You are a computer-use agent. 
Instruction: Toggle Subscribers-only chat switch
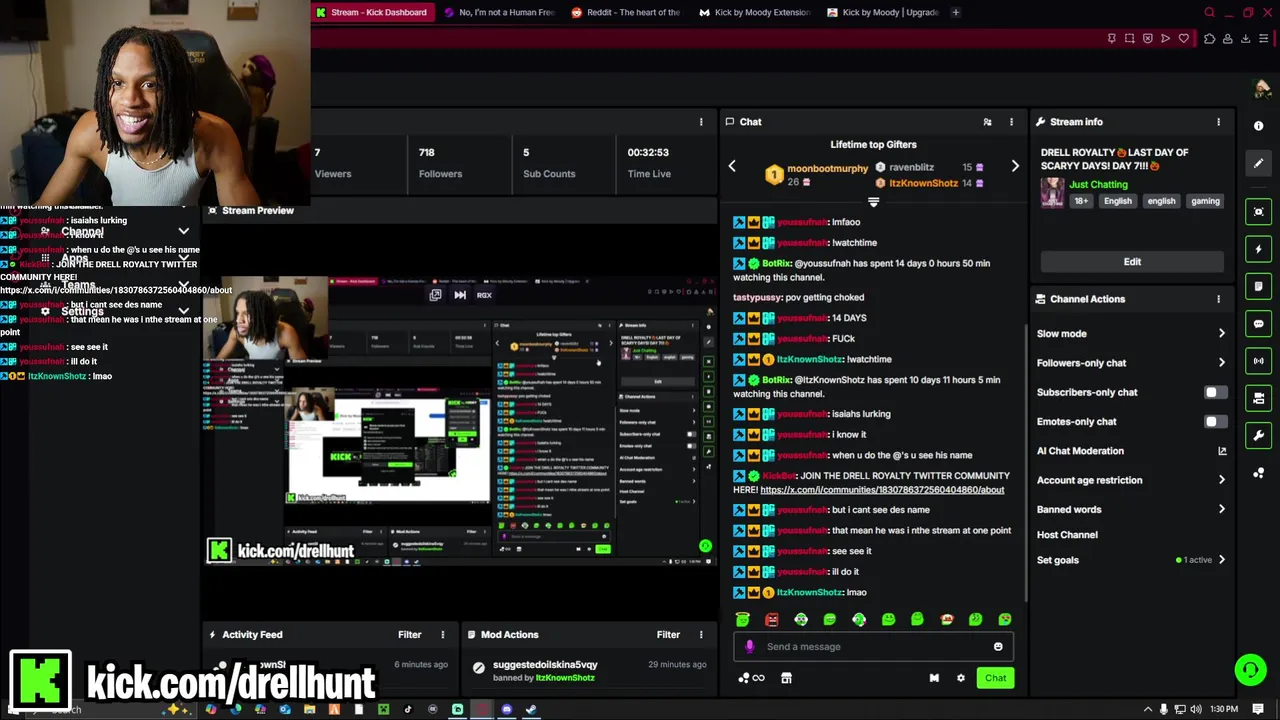[x=1214, y=392]
